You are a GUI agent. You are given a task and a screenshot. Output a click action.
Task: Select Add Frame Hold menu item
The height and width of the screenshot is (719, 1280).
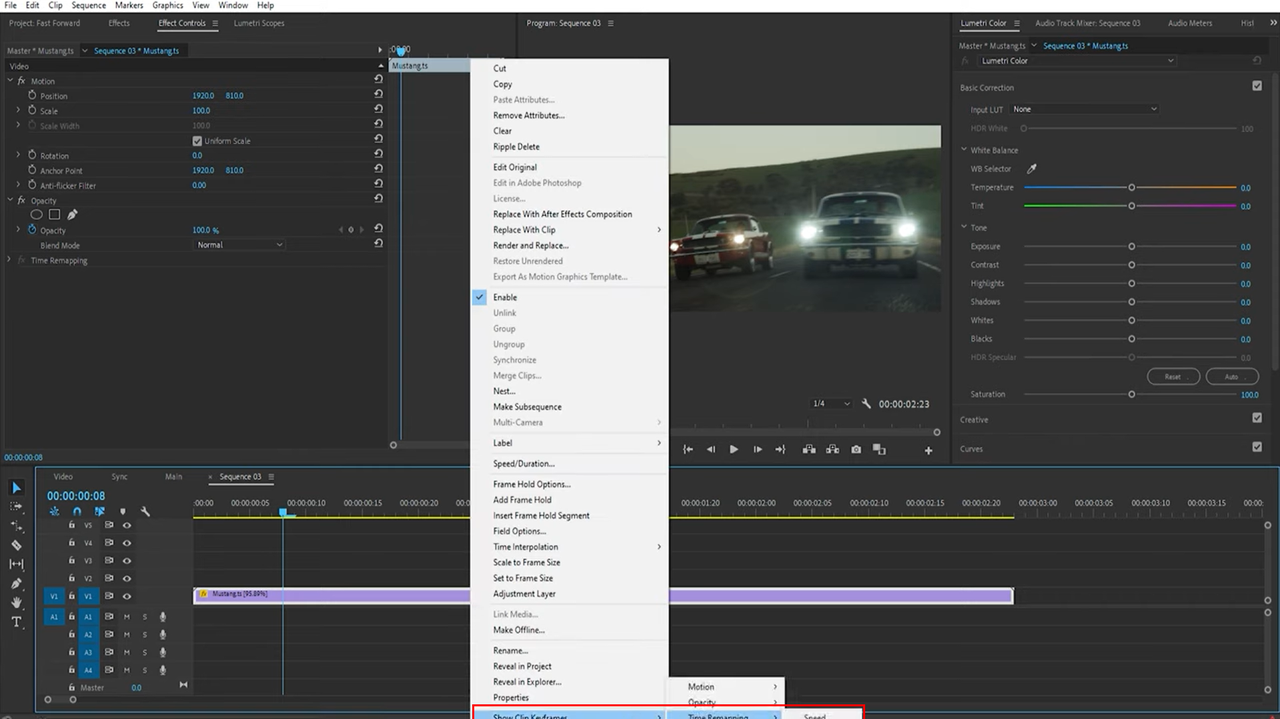pos(522,500)
